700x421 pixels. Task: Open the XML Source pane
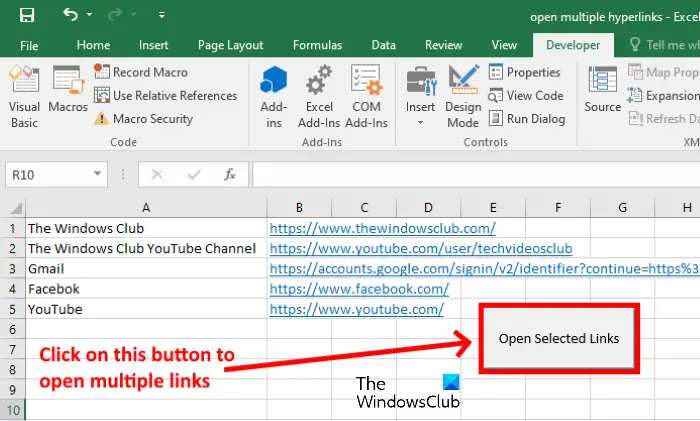coord(603,89)
